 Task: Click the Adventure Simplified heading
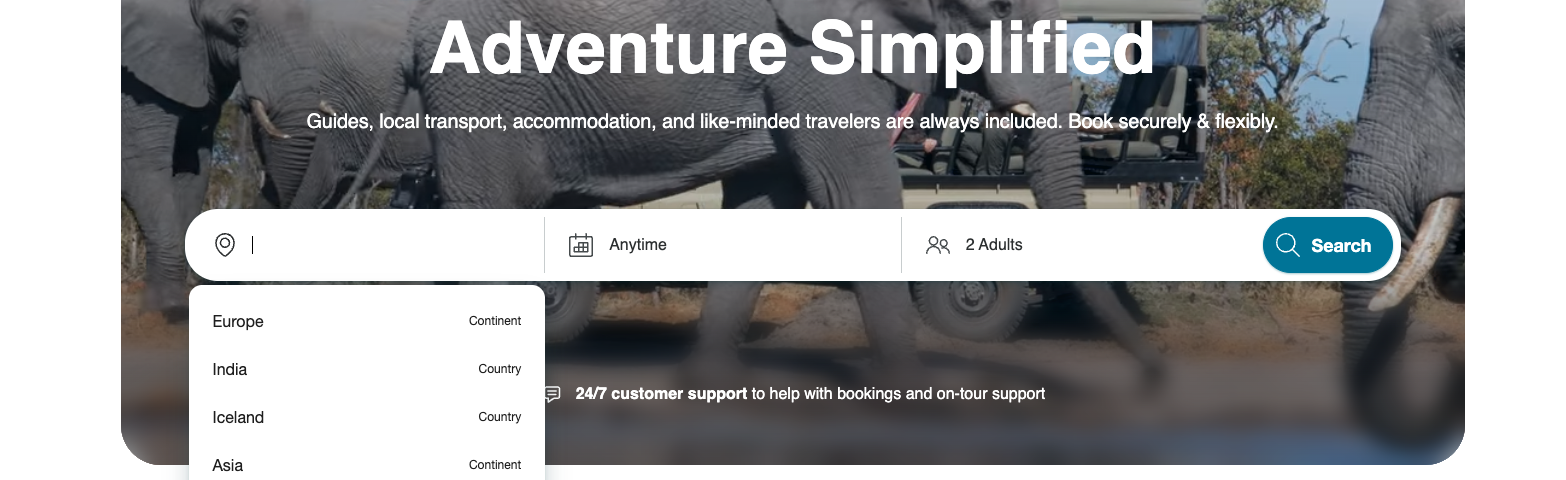click(x=791, y=48)
